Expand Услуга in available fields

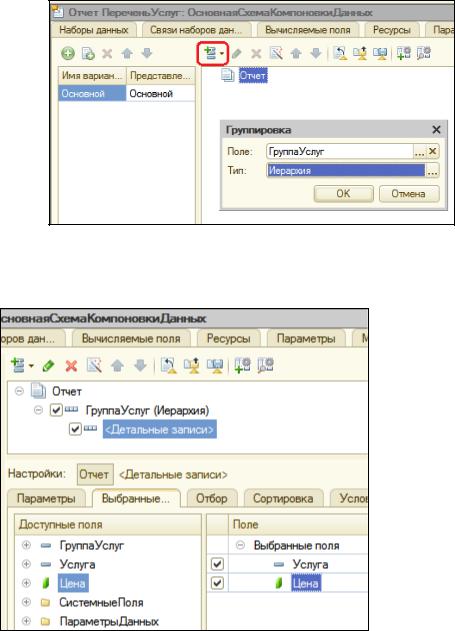[26, 564]
